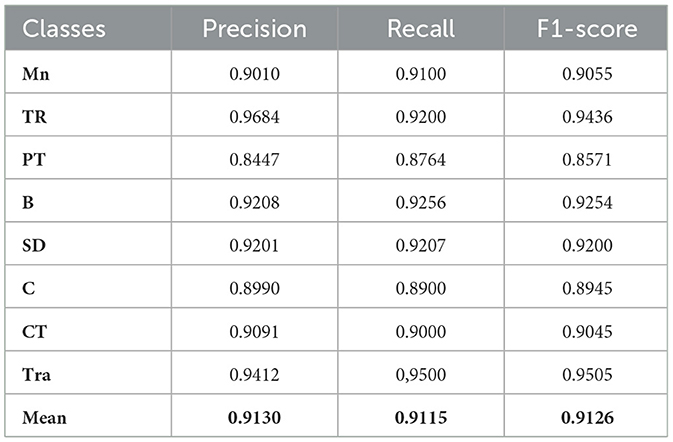Select the Precision column header

coord(255,29)
